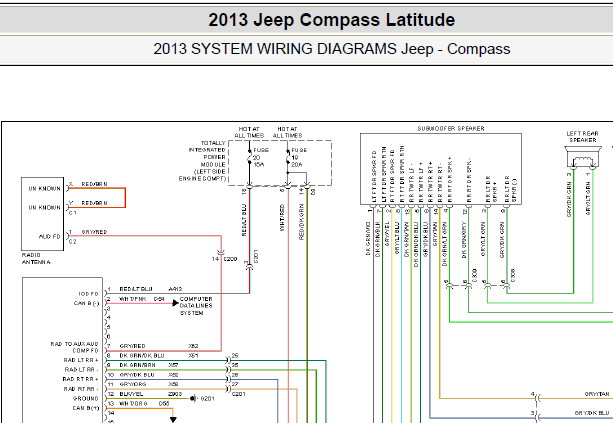Image resolution: width=613 pixels, height=423 pixels.
Task: Click the "RAD LT RR -" pin label
Action: tap(81, 369)
